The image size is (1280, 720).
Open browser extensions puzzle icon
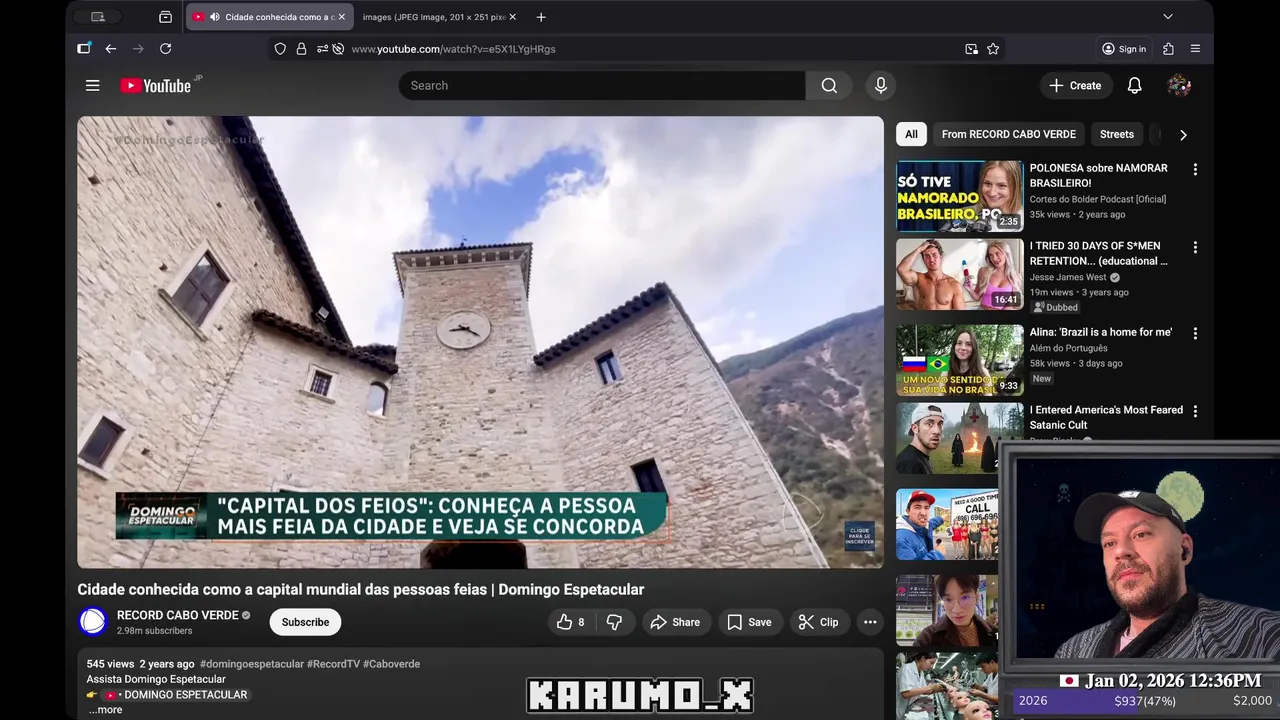point(1168,49)
